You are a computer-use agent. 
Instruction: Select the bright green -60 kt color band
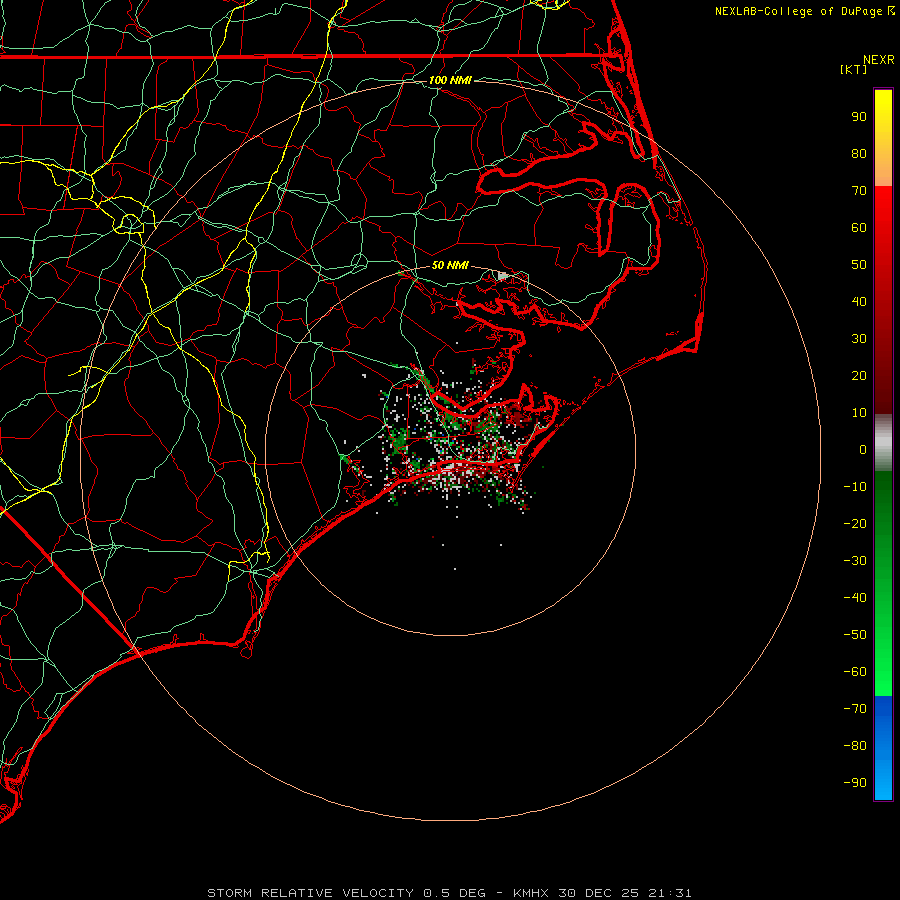[x=883, y=670]
